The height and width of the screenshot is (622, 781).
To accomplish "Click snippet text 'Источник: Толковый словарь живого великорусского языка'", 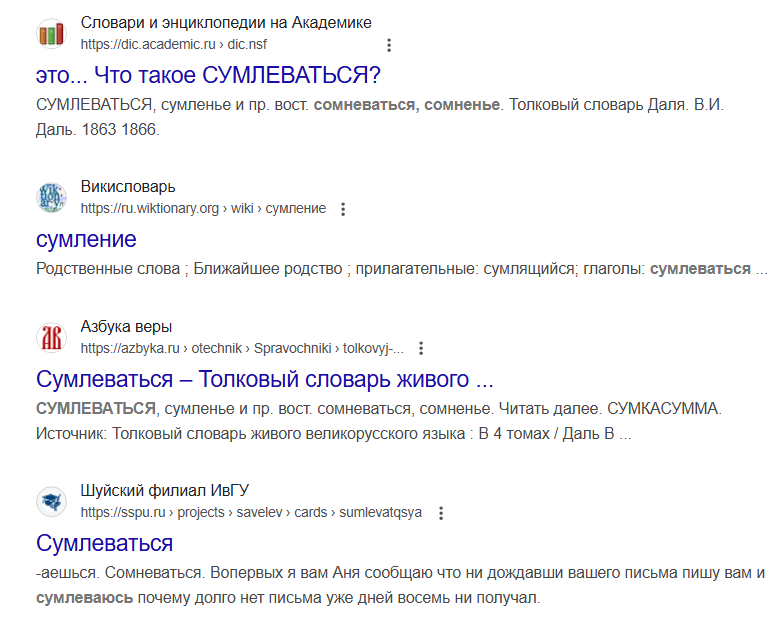I will [x=251, y=434].
